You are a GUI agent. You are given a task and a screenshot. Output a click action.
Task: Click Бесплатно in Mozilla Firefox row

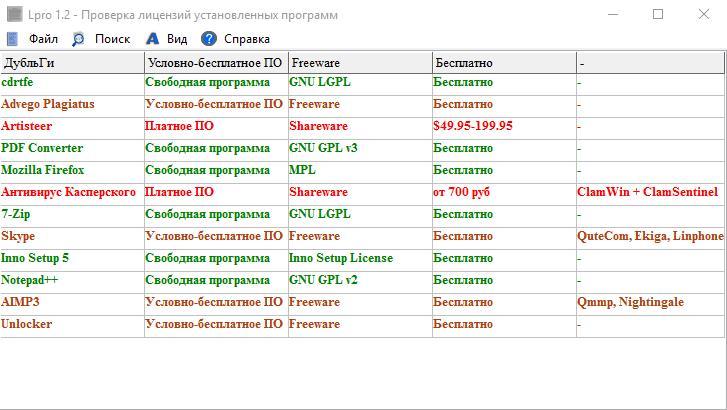click(463, 170)
